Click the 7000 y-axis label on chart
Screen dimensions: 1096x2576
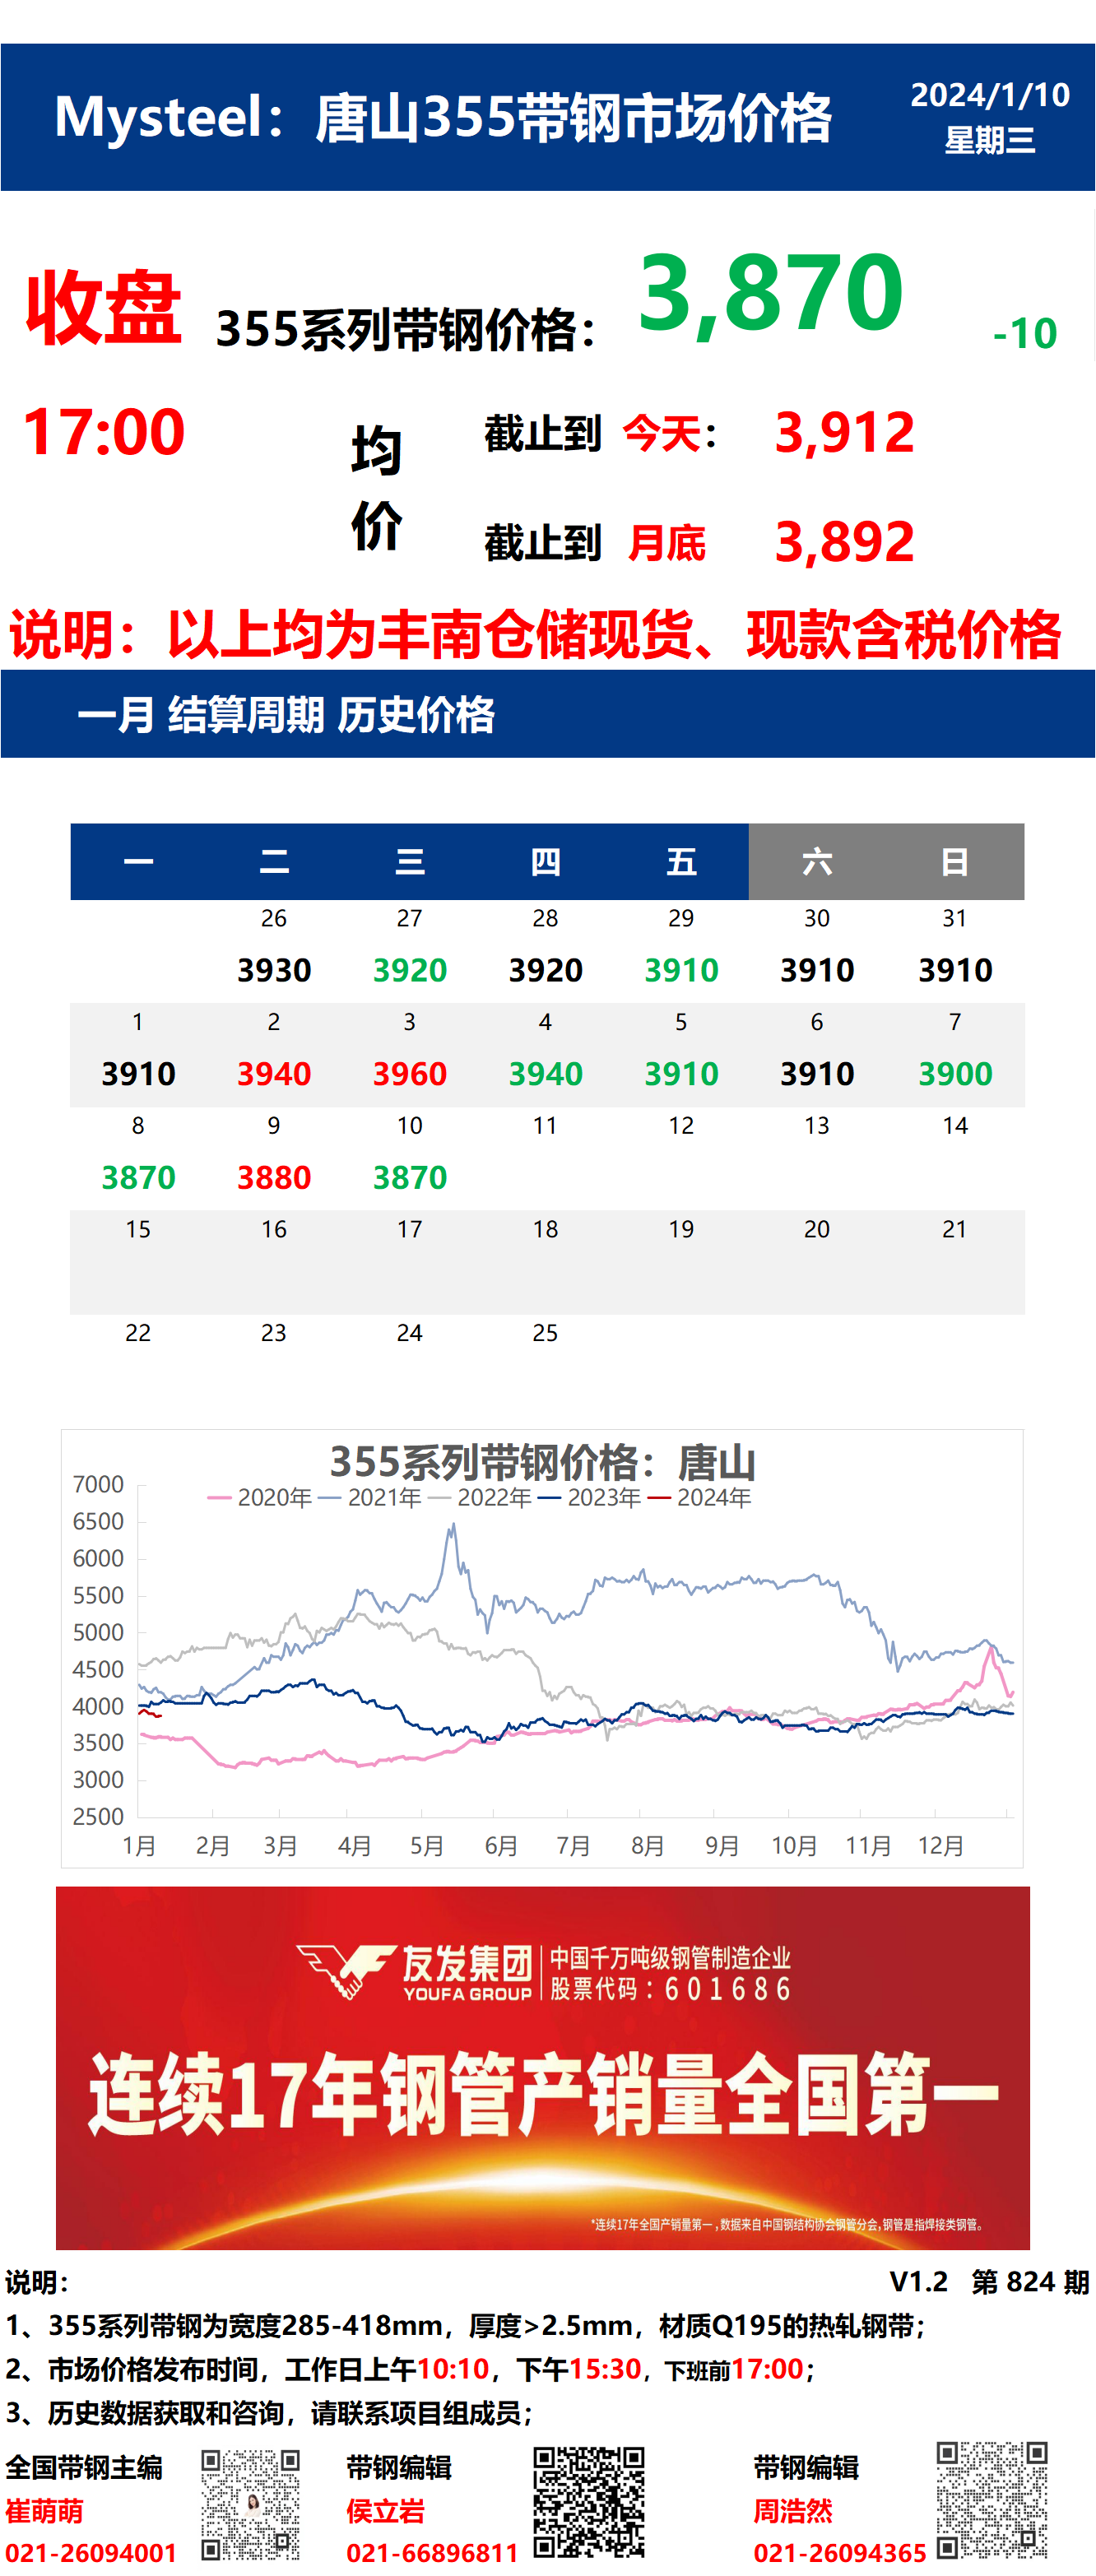[98, 1484]
